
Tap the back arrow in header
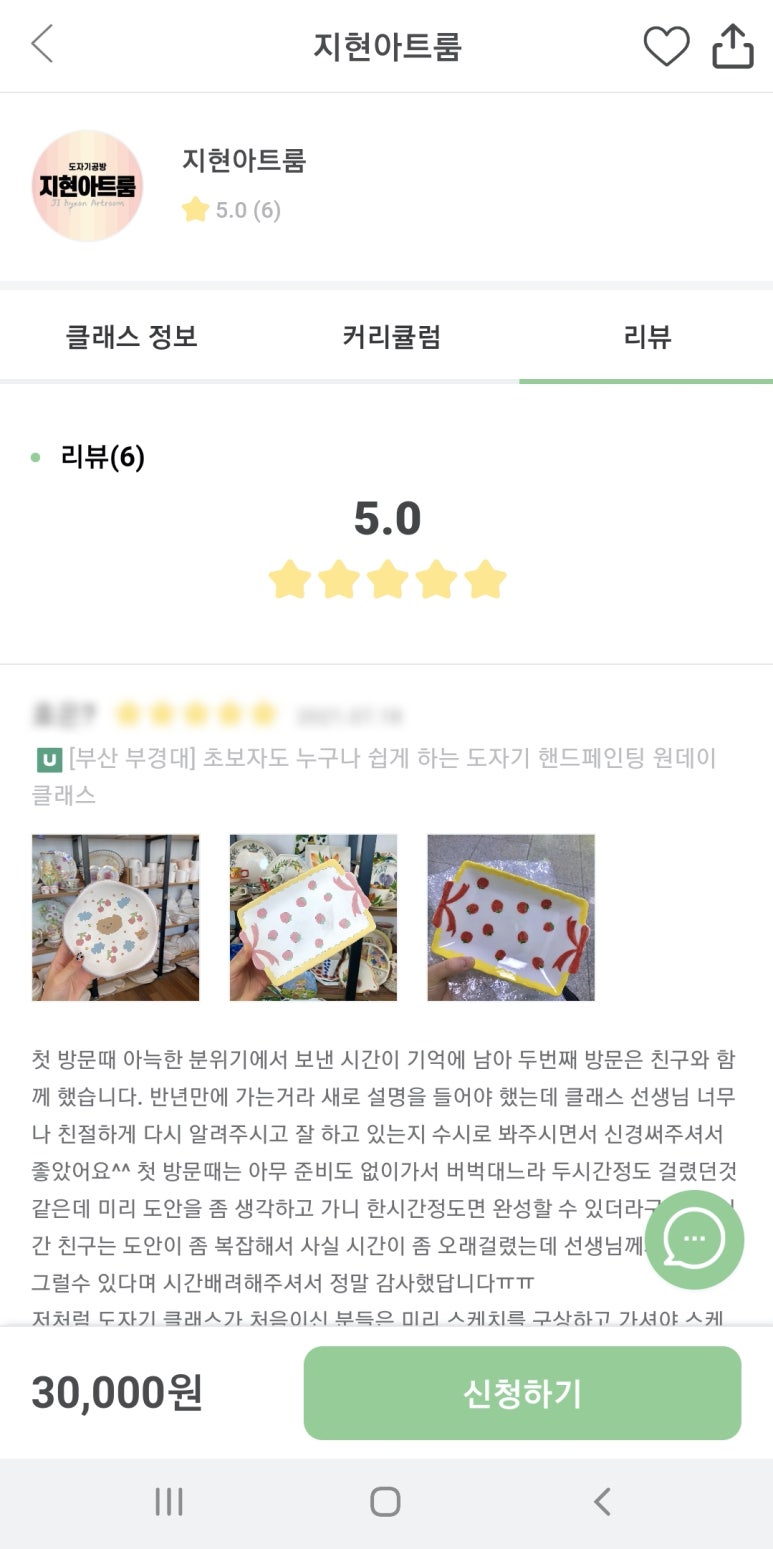coord(42,45)
